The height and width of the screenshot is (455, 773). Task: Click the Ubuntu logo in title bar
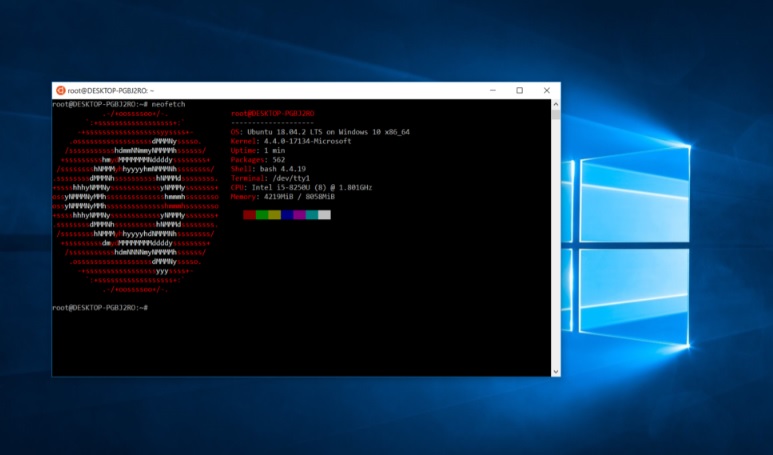tap(61, 91)
